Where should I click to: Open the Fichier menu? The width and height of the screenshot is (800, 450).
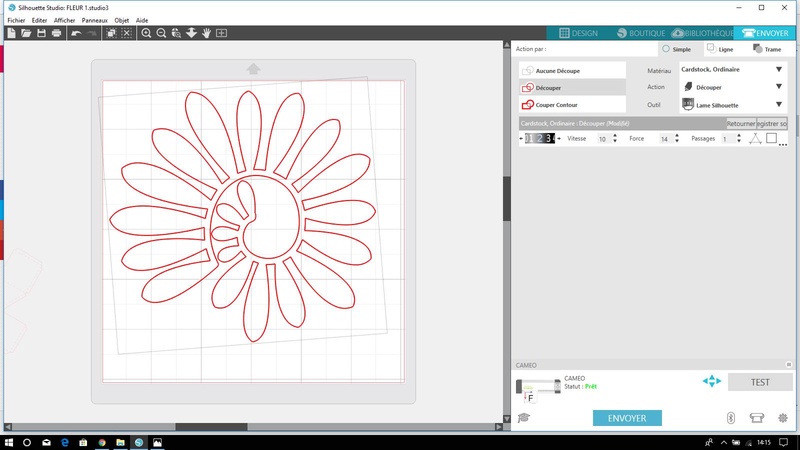click(x=16, y=20)
